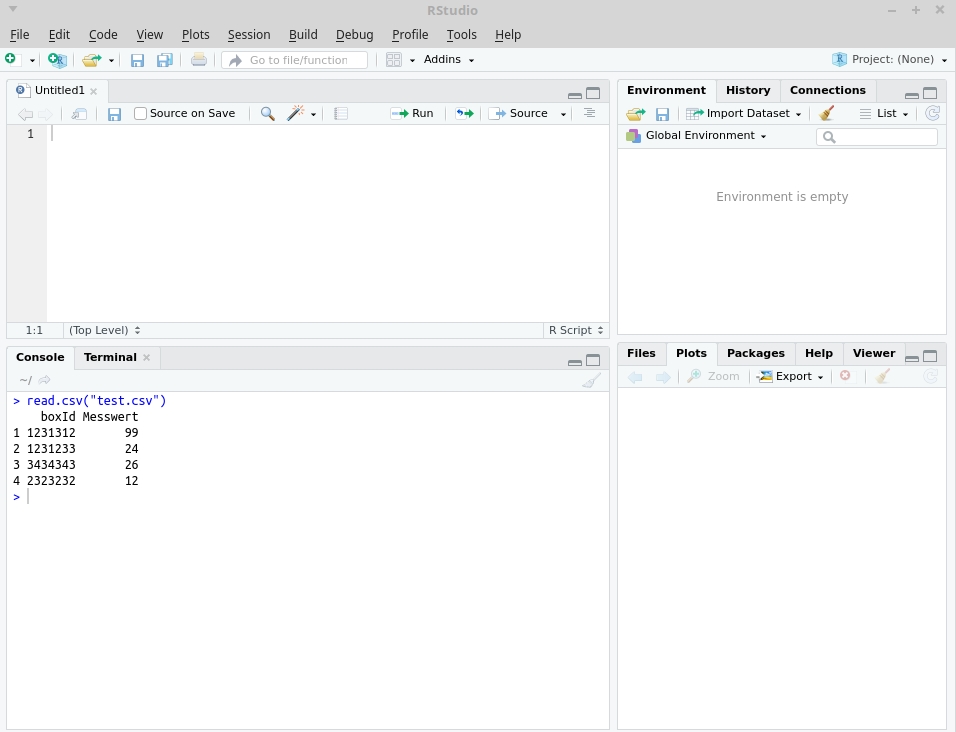Image resolution: width=956 pixels, height=732 pixels.
Task: Focus the Go to file/function field
Action: (x=294, y=60)
